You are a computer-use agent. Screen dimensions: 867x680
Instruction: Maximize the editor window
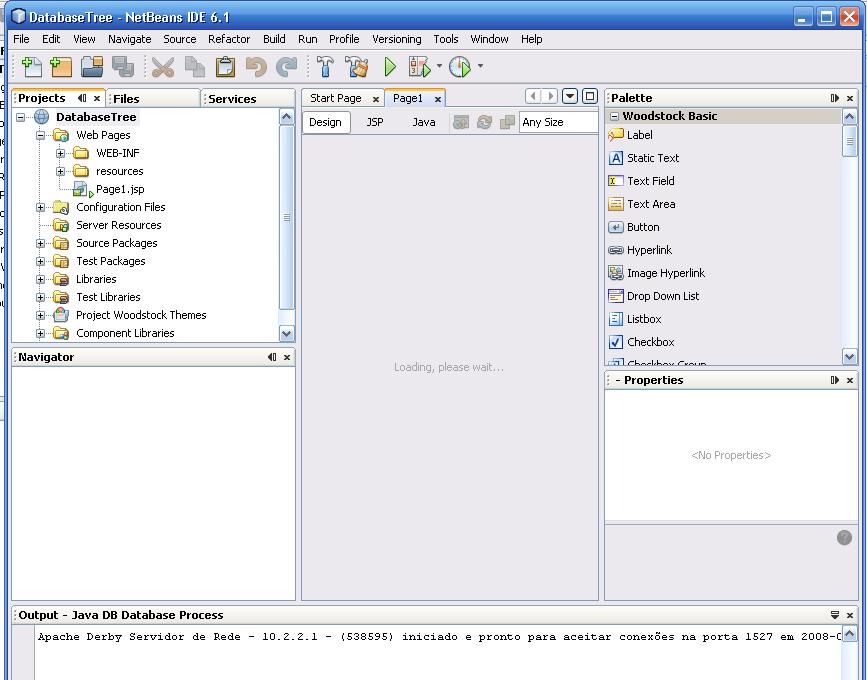590,96
